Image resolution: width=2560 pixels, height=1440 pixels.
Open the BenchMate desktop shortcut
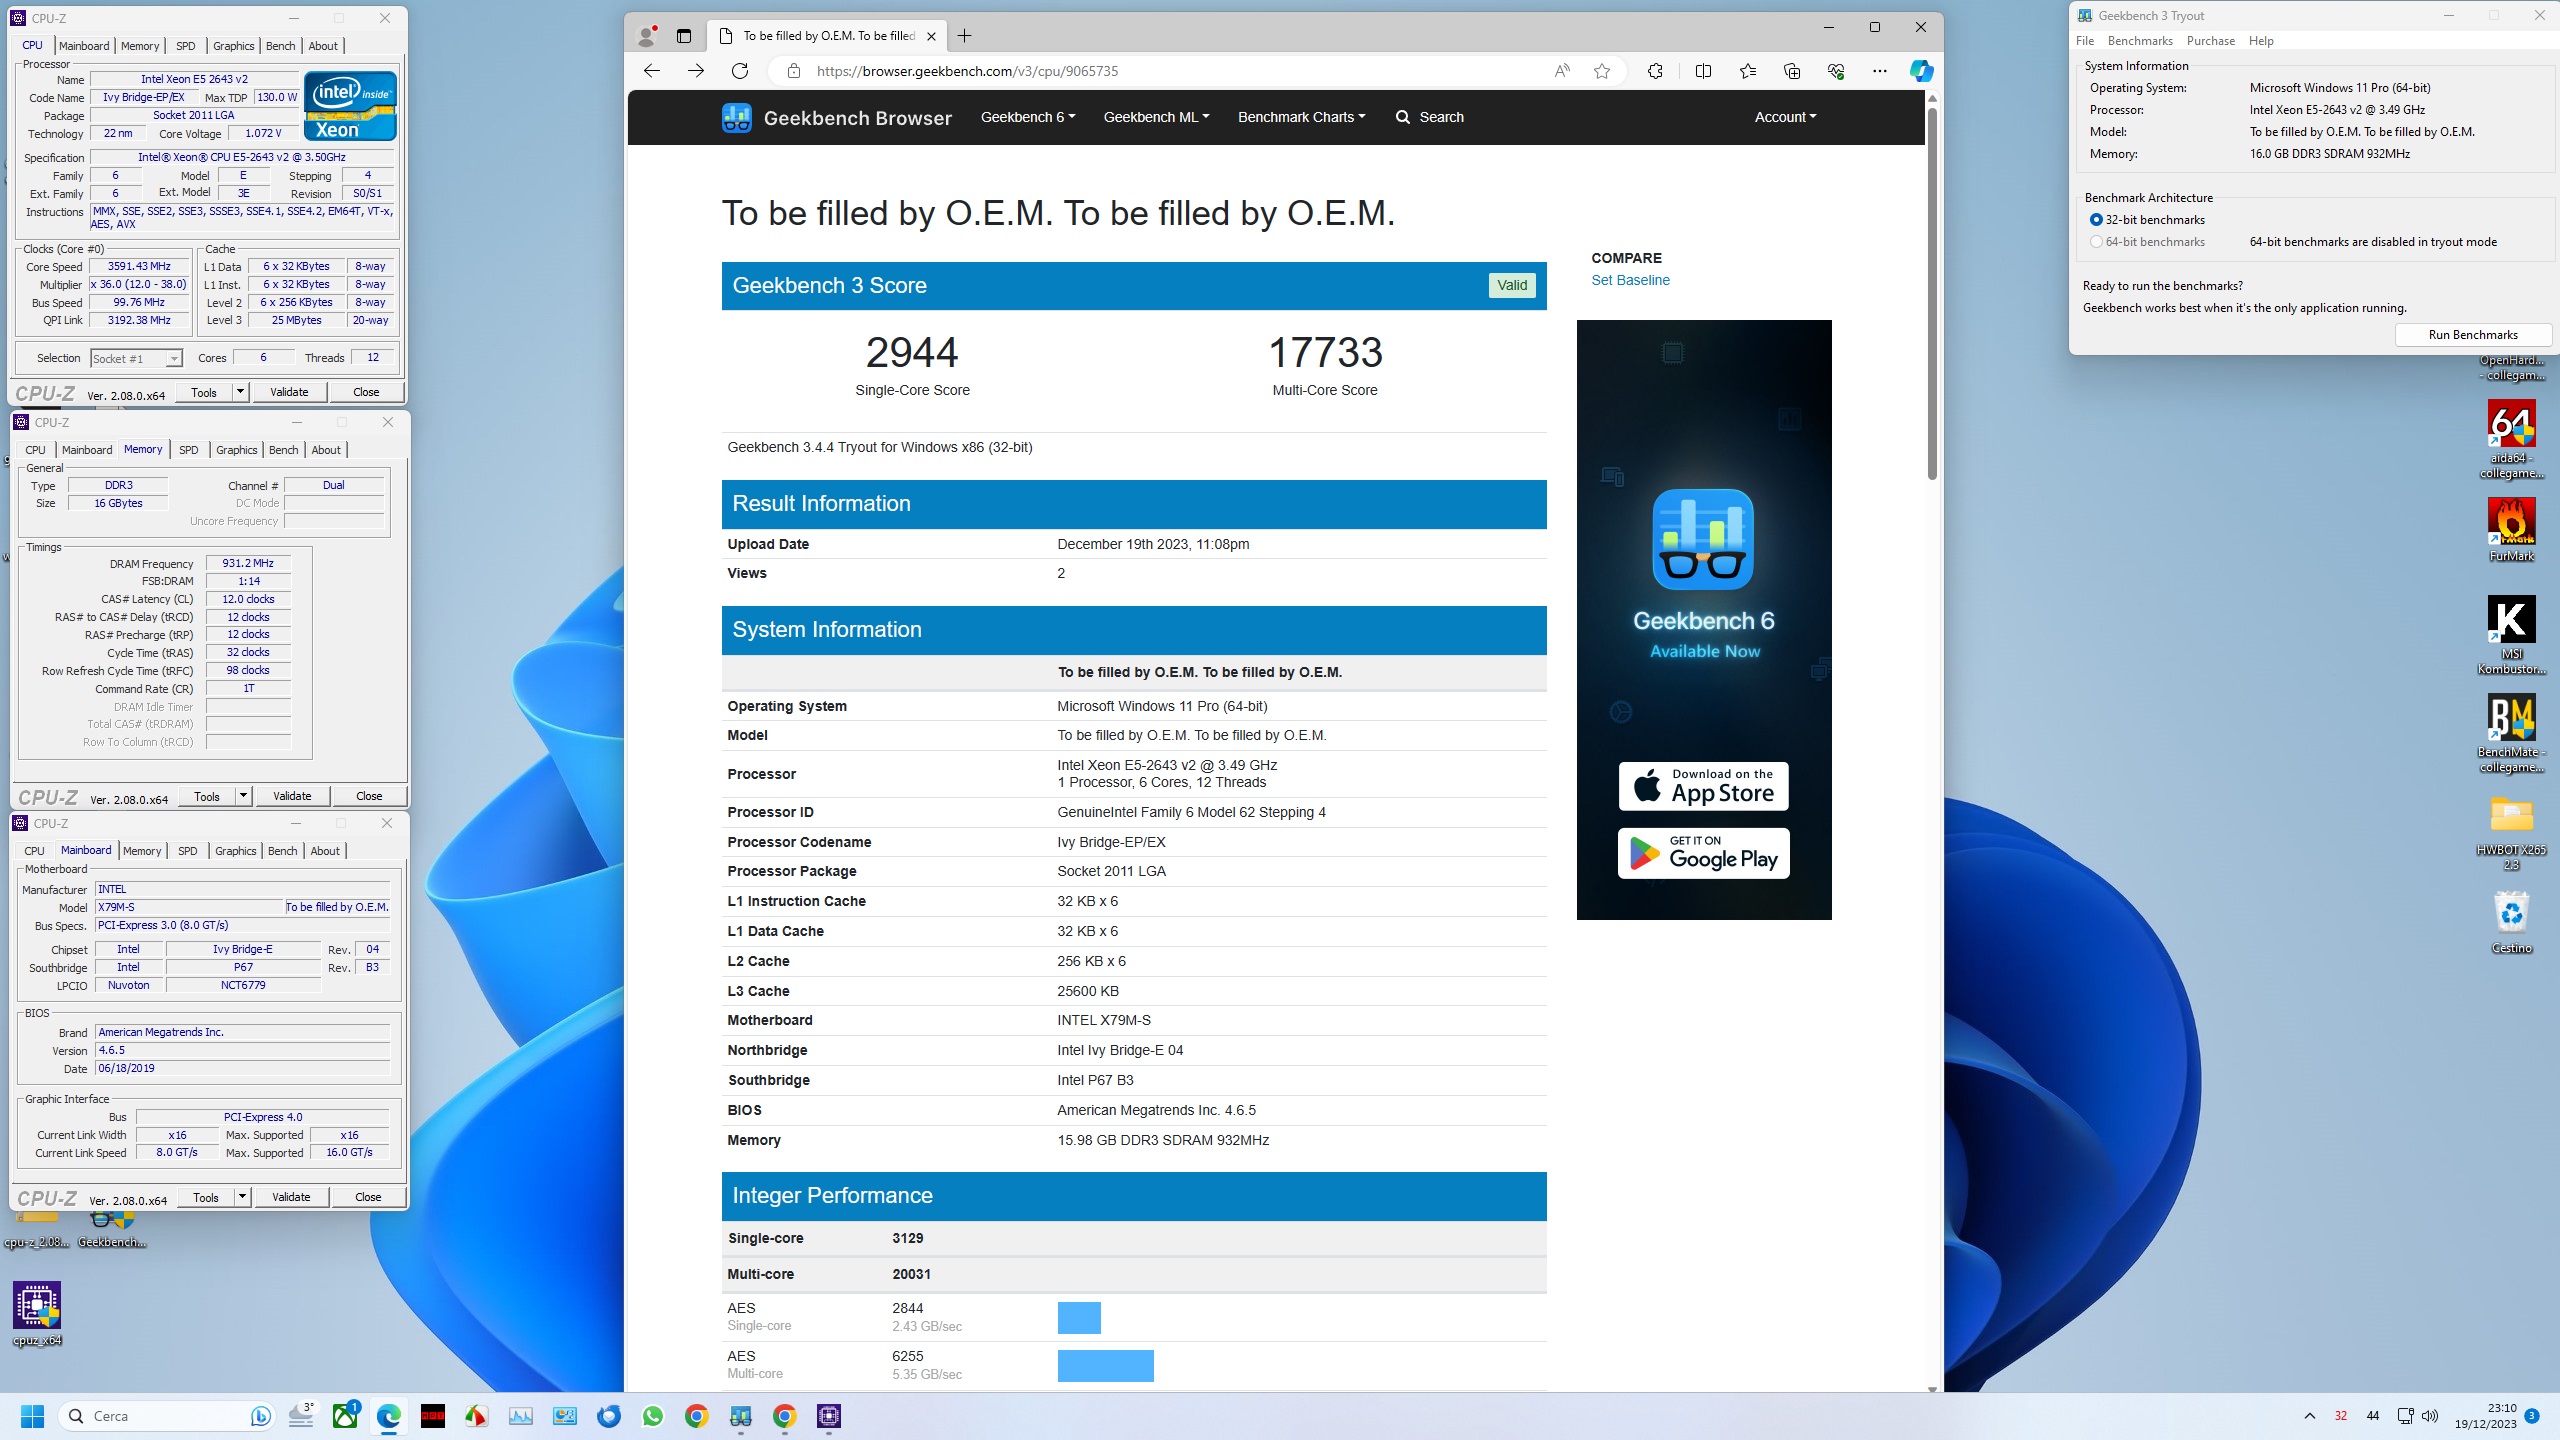(2511, 733)
